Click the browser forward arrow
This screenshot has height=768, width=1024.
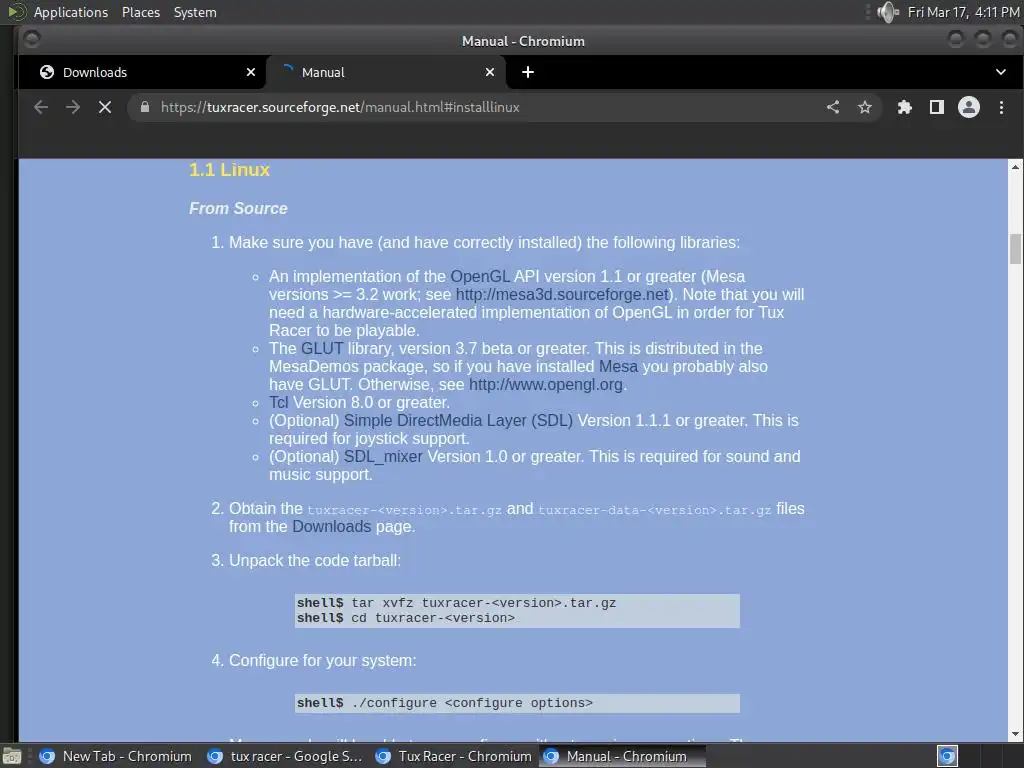(72, 107)
